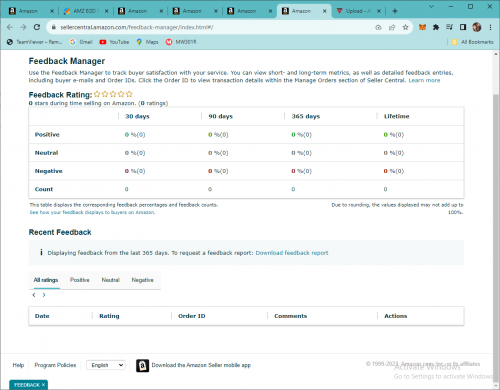
Task: Click the previous page chevron
Action: tap(34, 295)
